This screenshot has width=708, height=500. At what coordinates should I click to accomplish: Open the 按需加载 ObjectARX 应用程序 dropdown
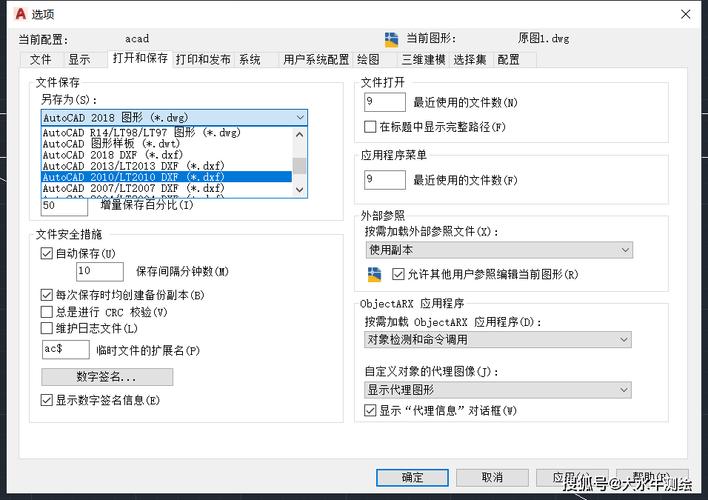pyautogui.click(x=498, y=340)
